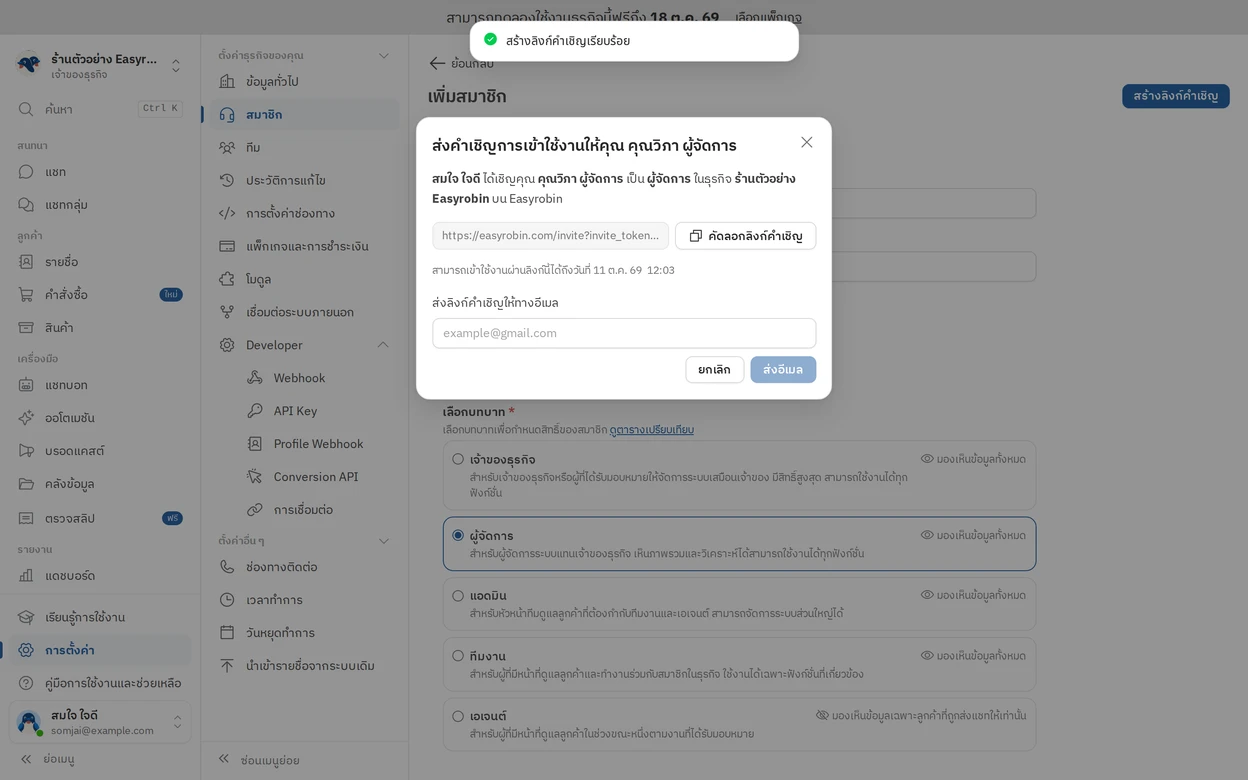Open แชท via its chat bubble icon

26,172
